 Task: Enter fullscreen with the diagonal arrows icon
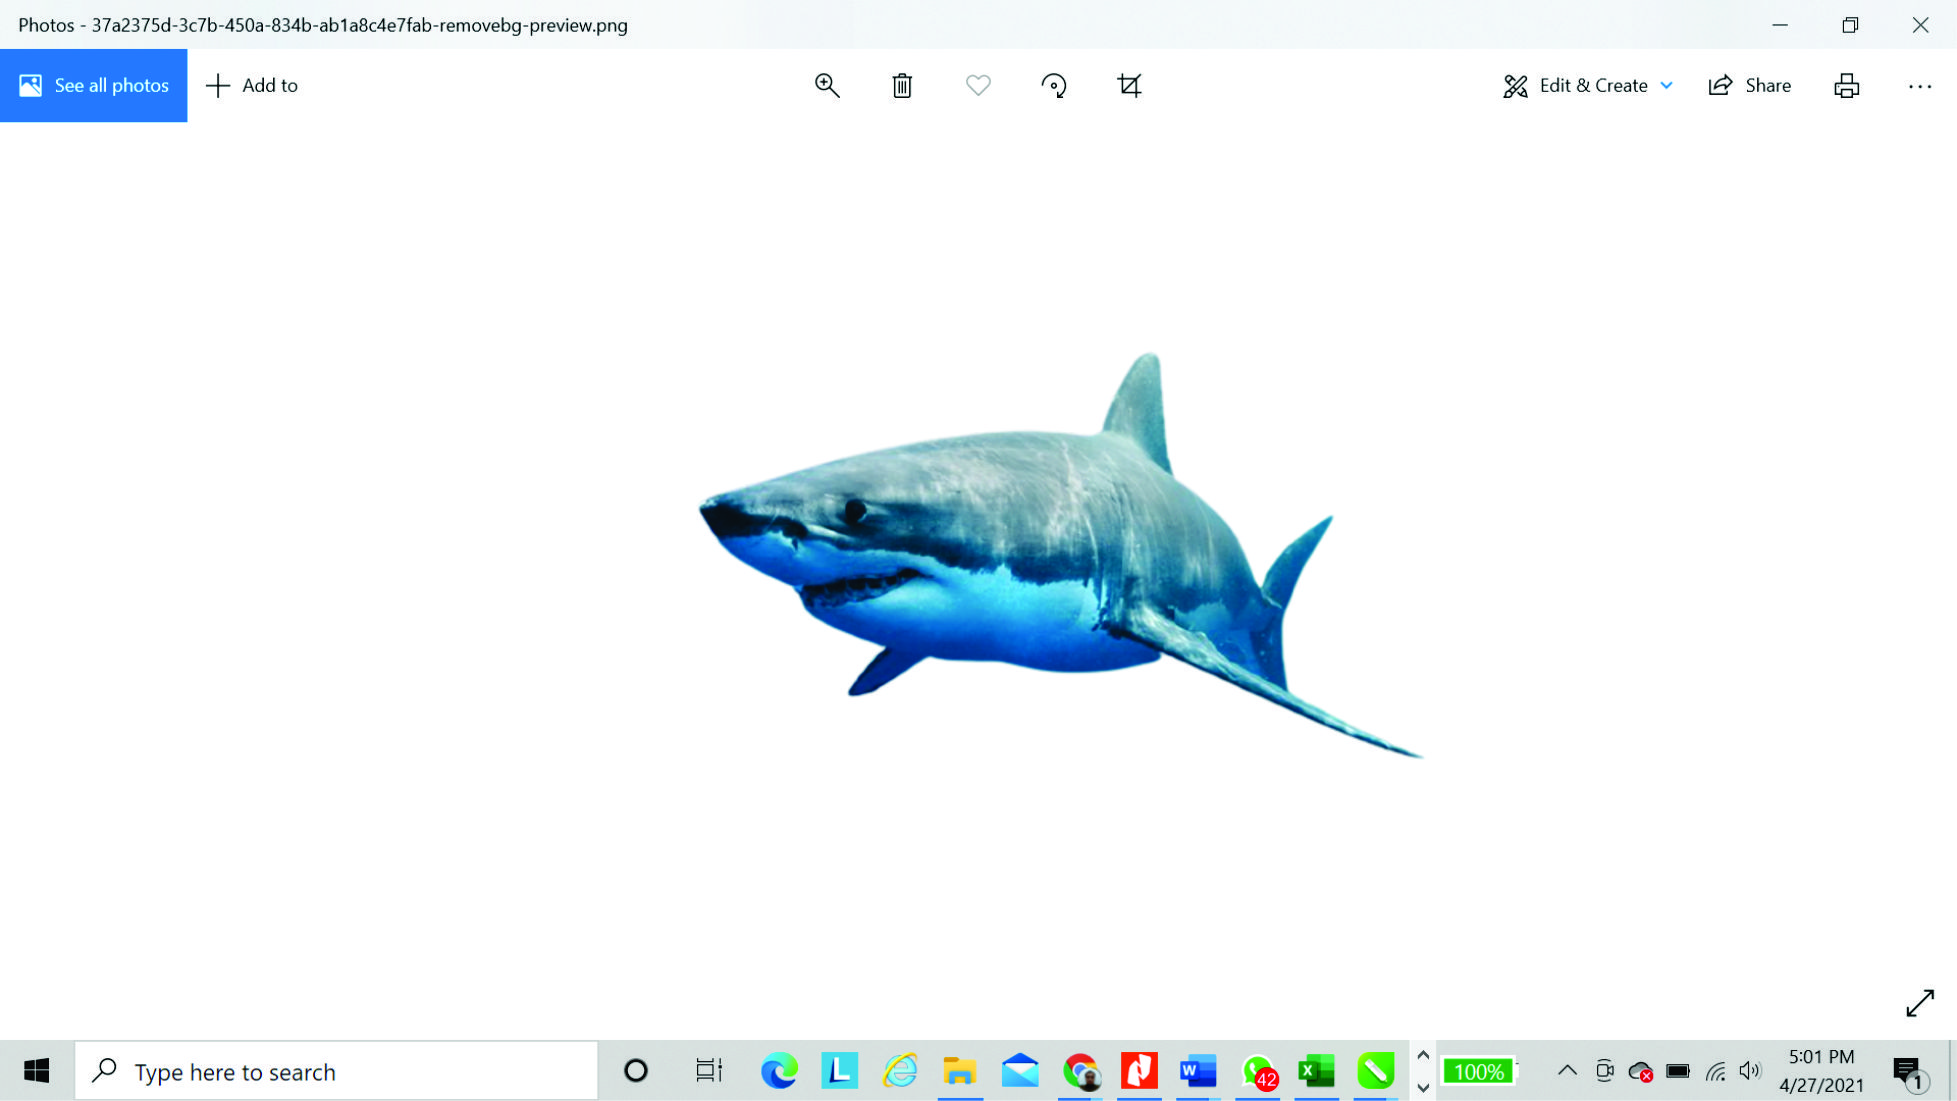pyautogui.click(x=1919, y=1002)
